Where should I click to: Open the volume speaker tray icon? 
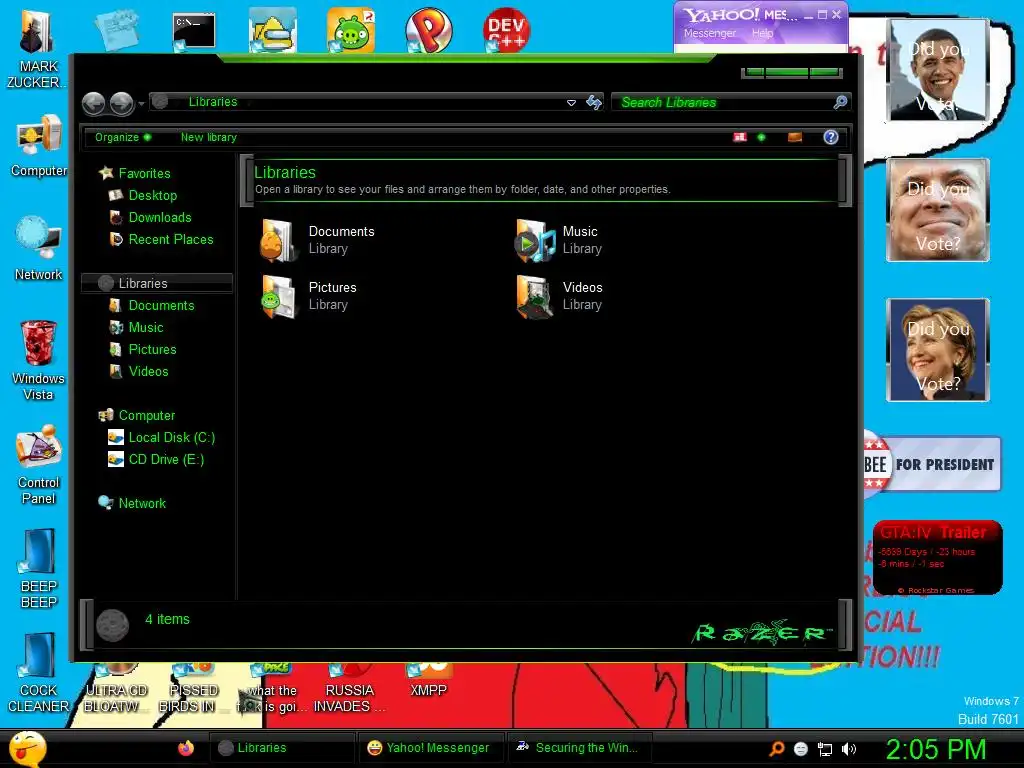pyautogui.click(x=848, y=750)
